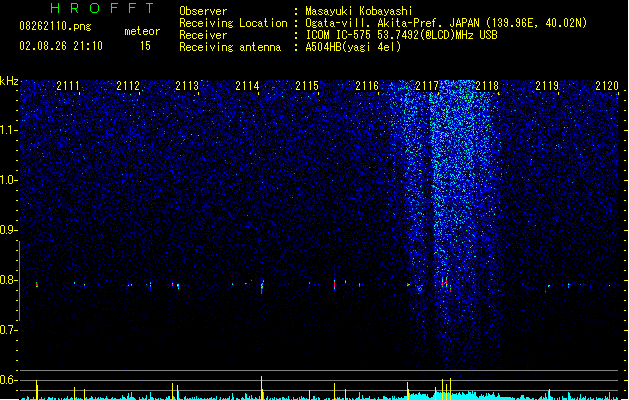
Task: Click the Receiving antenna label
Action: coord(230,47)
